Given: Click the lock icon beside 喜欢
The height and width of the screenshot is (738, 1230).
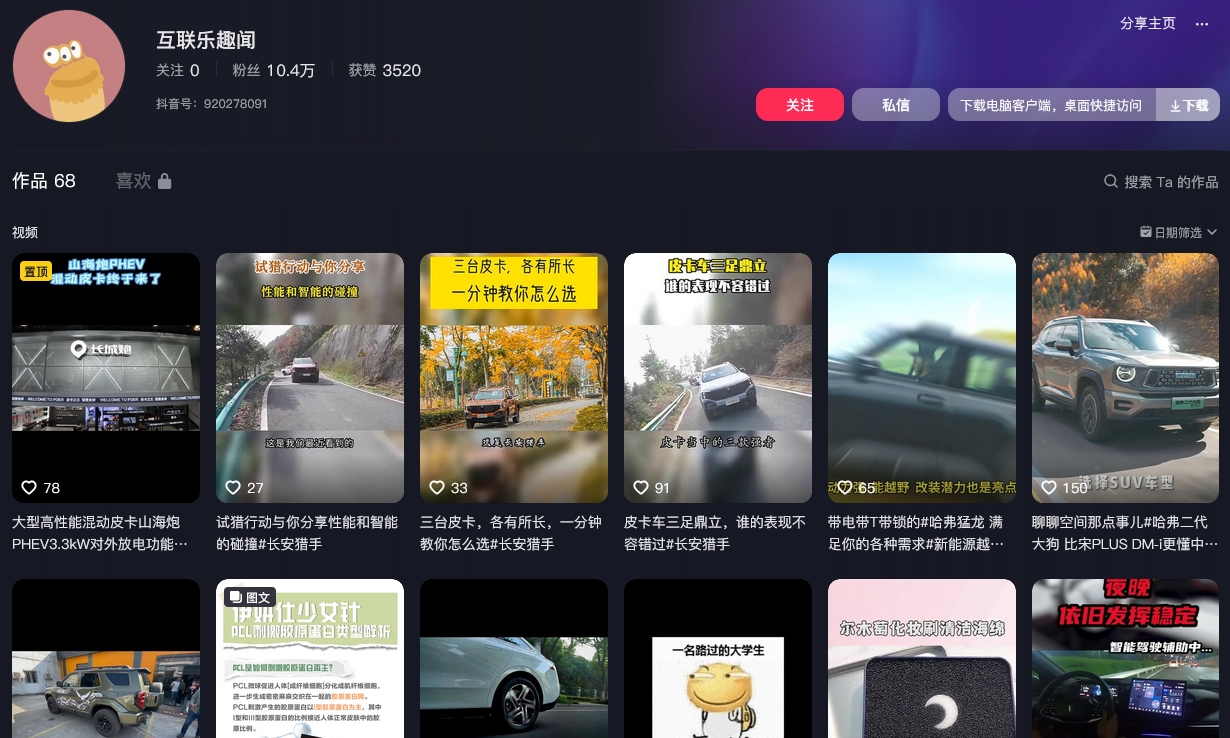Looking at the screenshot, I should (x=165, y=181).
